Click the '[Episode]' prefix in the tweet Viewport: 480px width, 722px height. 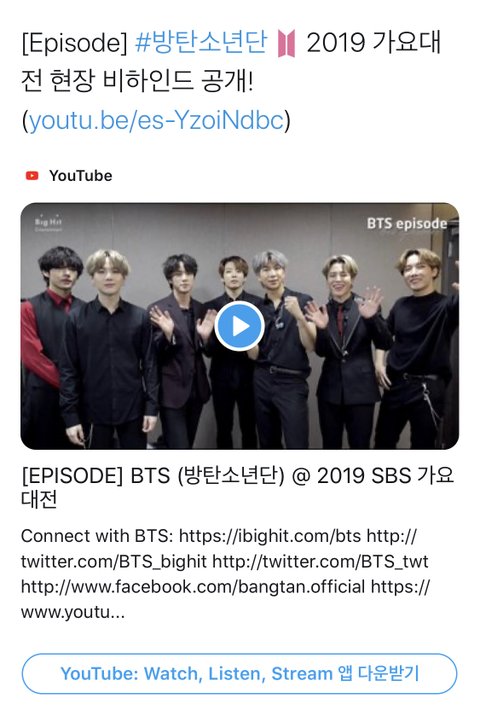75,43
